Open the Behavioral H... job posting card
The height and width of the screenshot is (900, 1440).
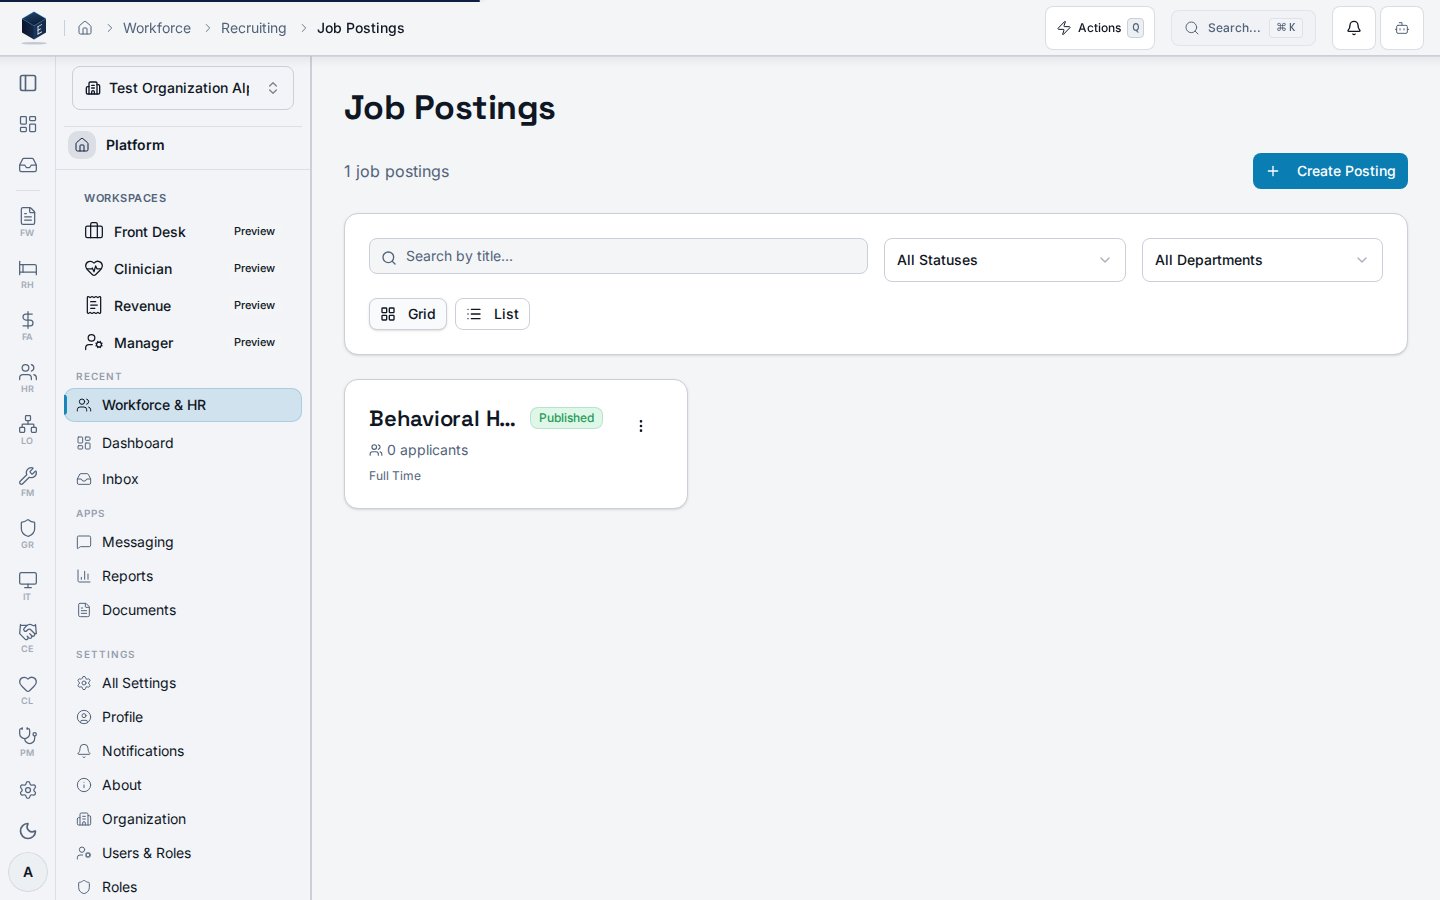click(516, 444)
